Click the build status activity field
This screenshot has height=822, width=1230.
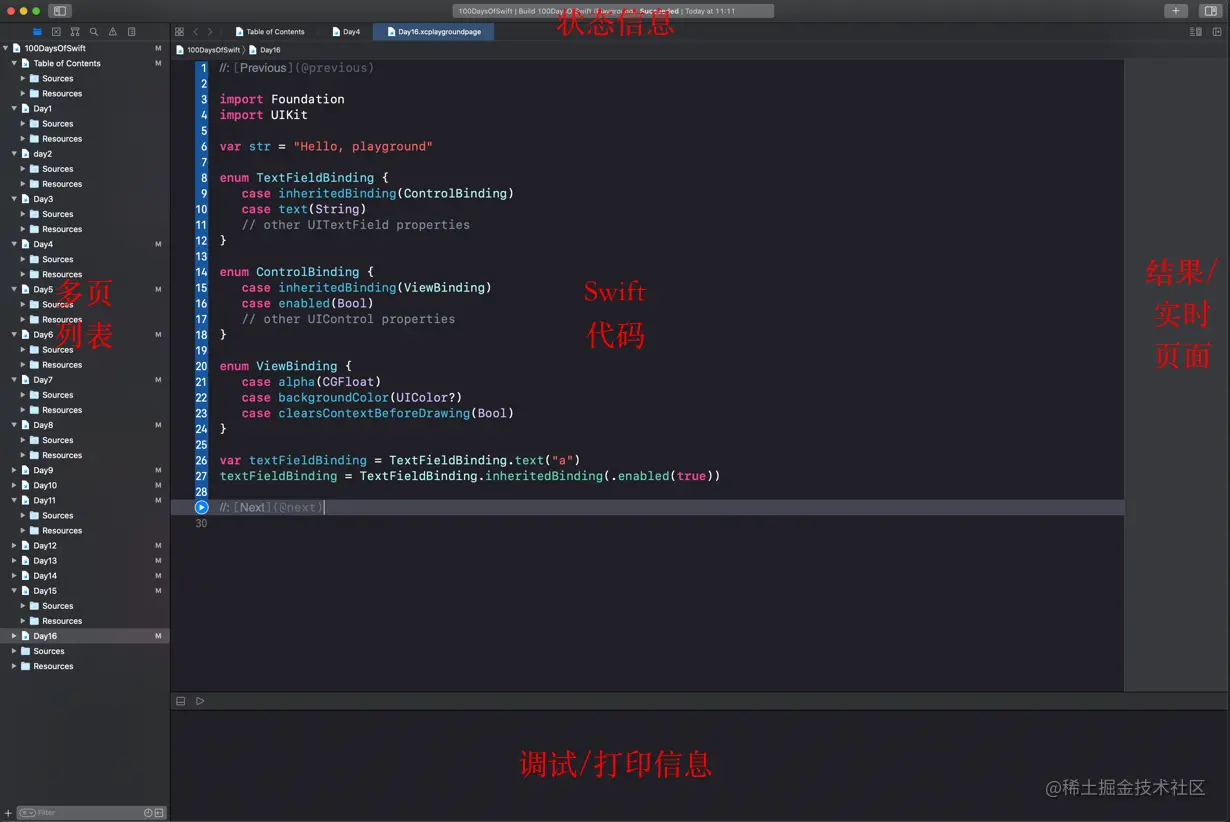(x=614, y=11)
